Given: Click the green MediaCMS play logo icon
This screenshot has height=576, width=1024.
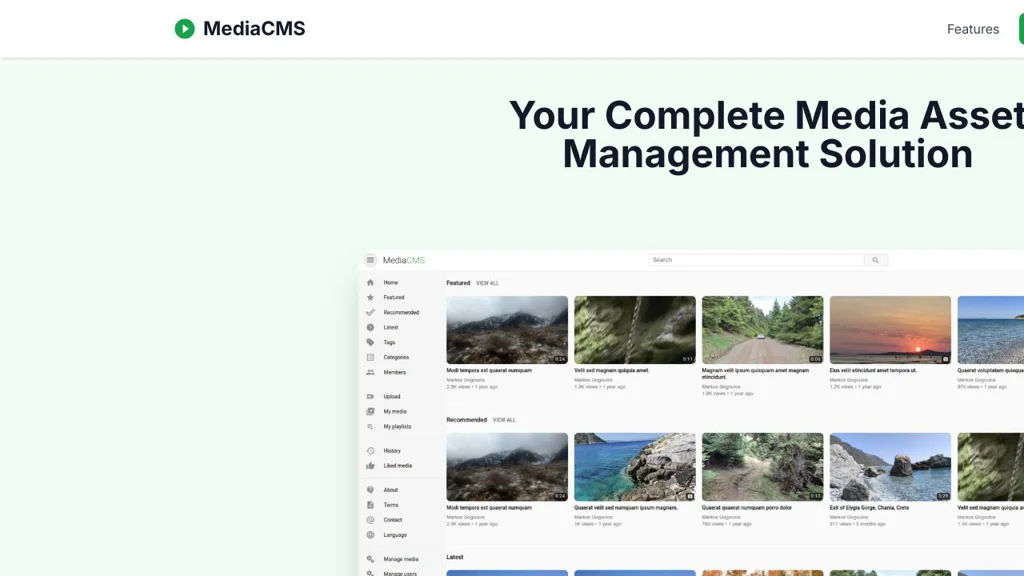Looking at the screenshot, I should pyautogui.click(x=185, y=29).
